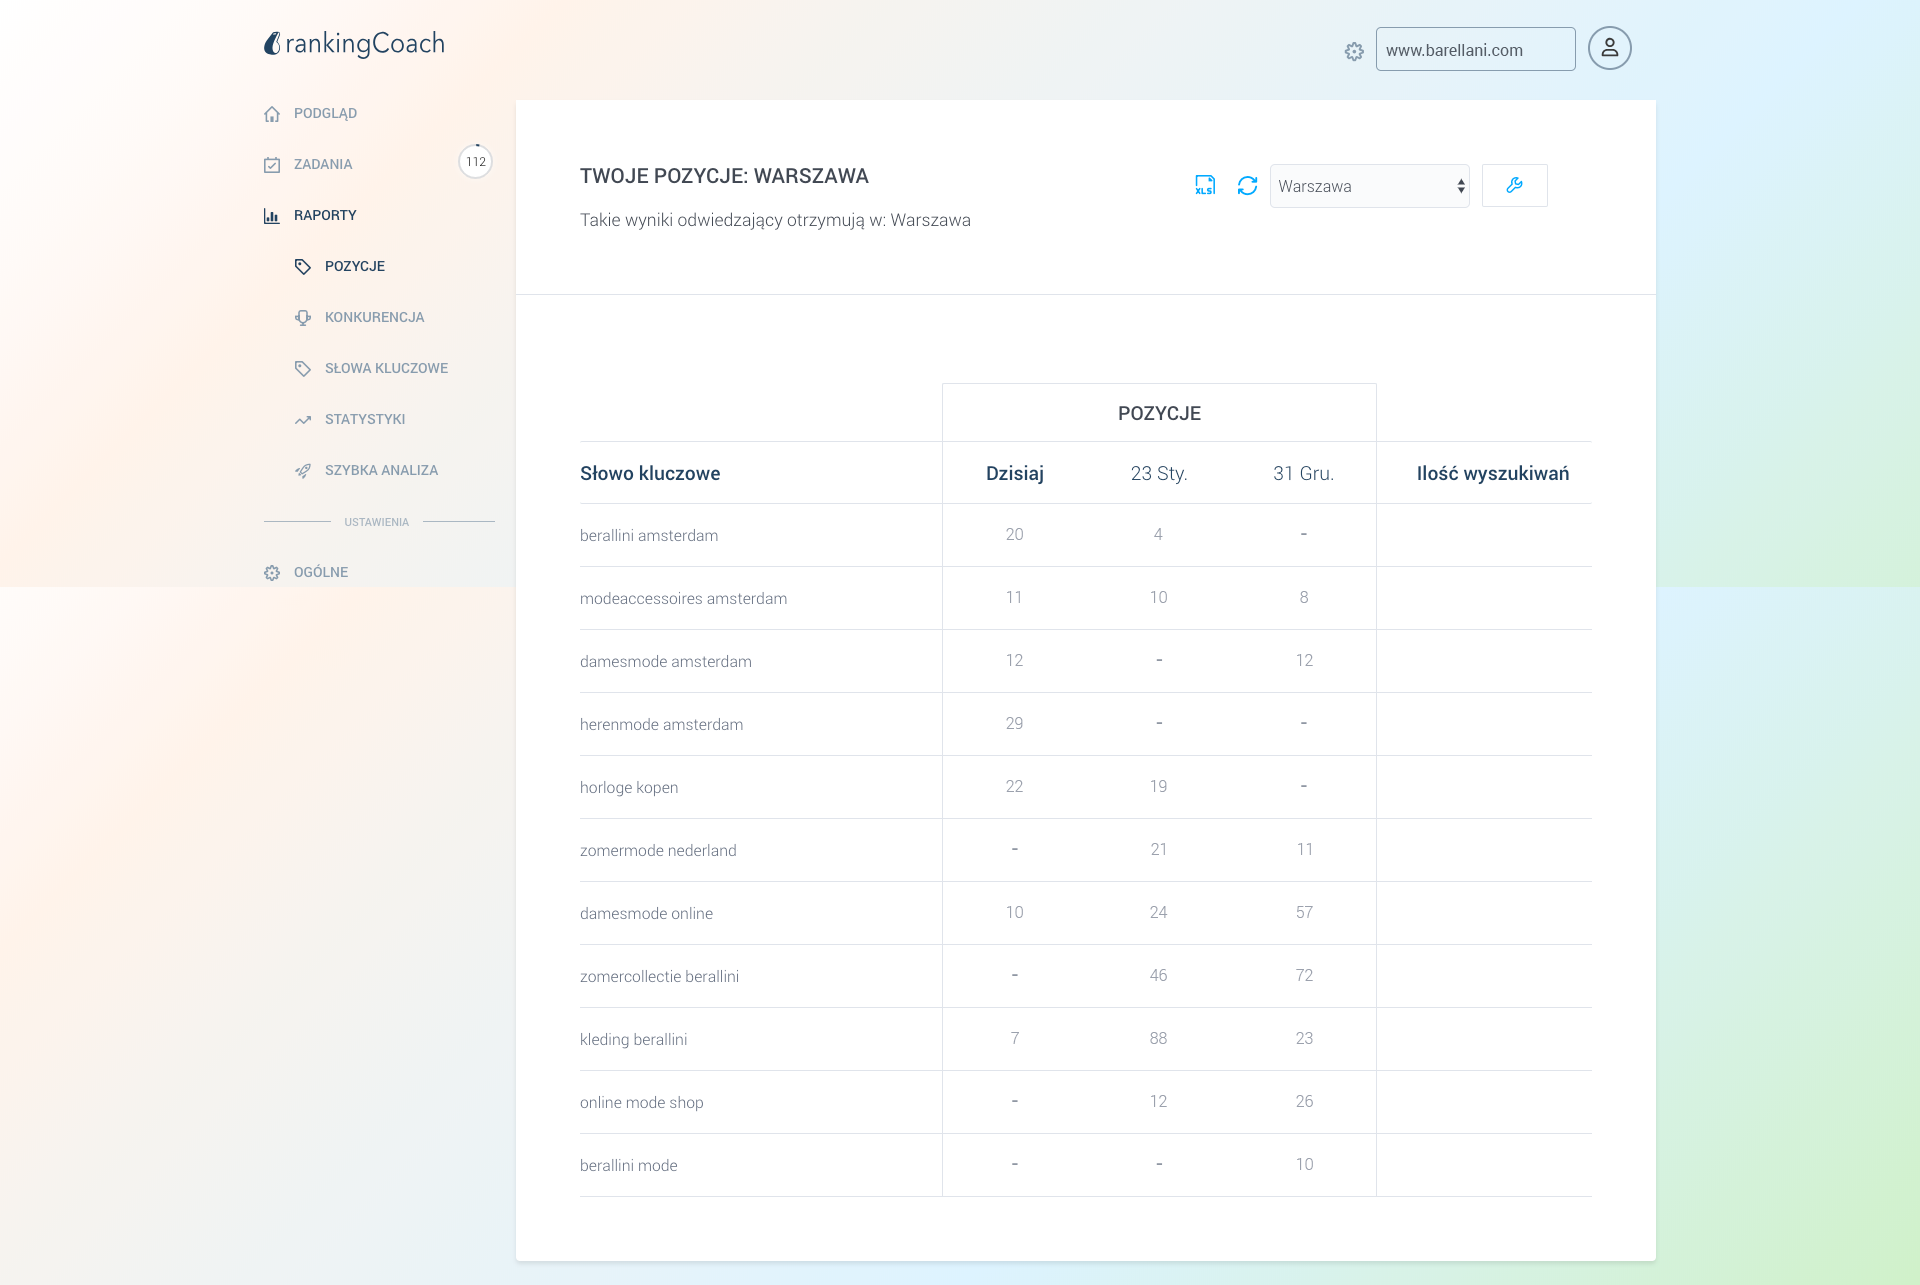Open Konkurencja report

(373, 317)
